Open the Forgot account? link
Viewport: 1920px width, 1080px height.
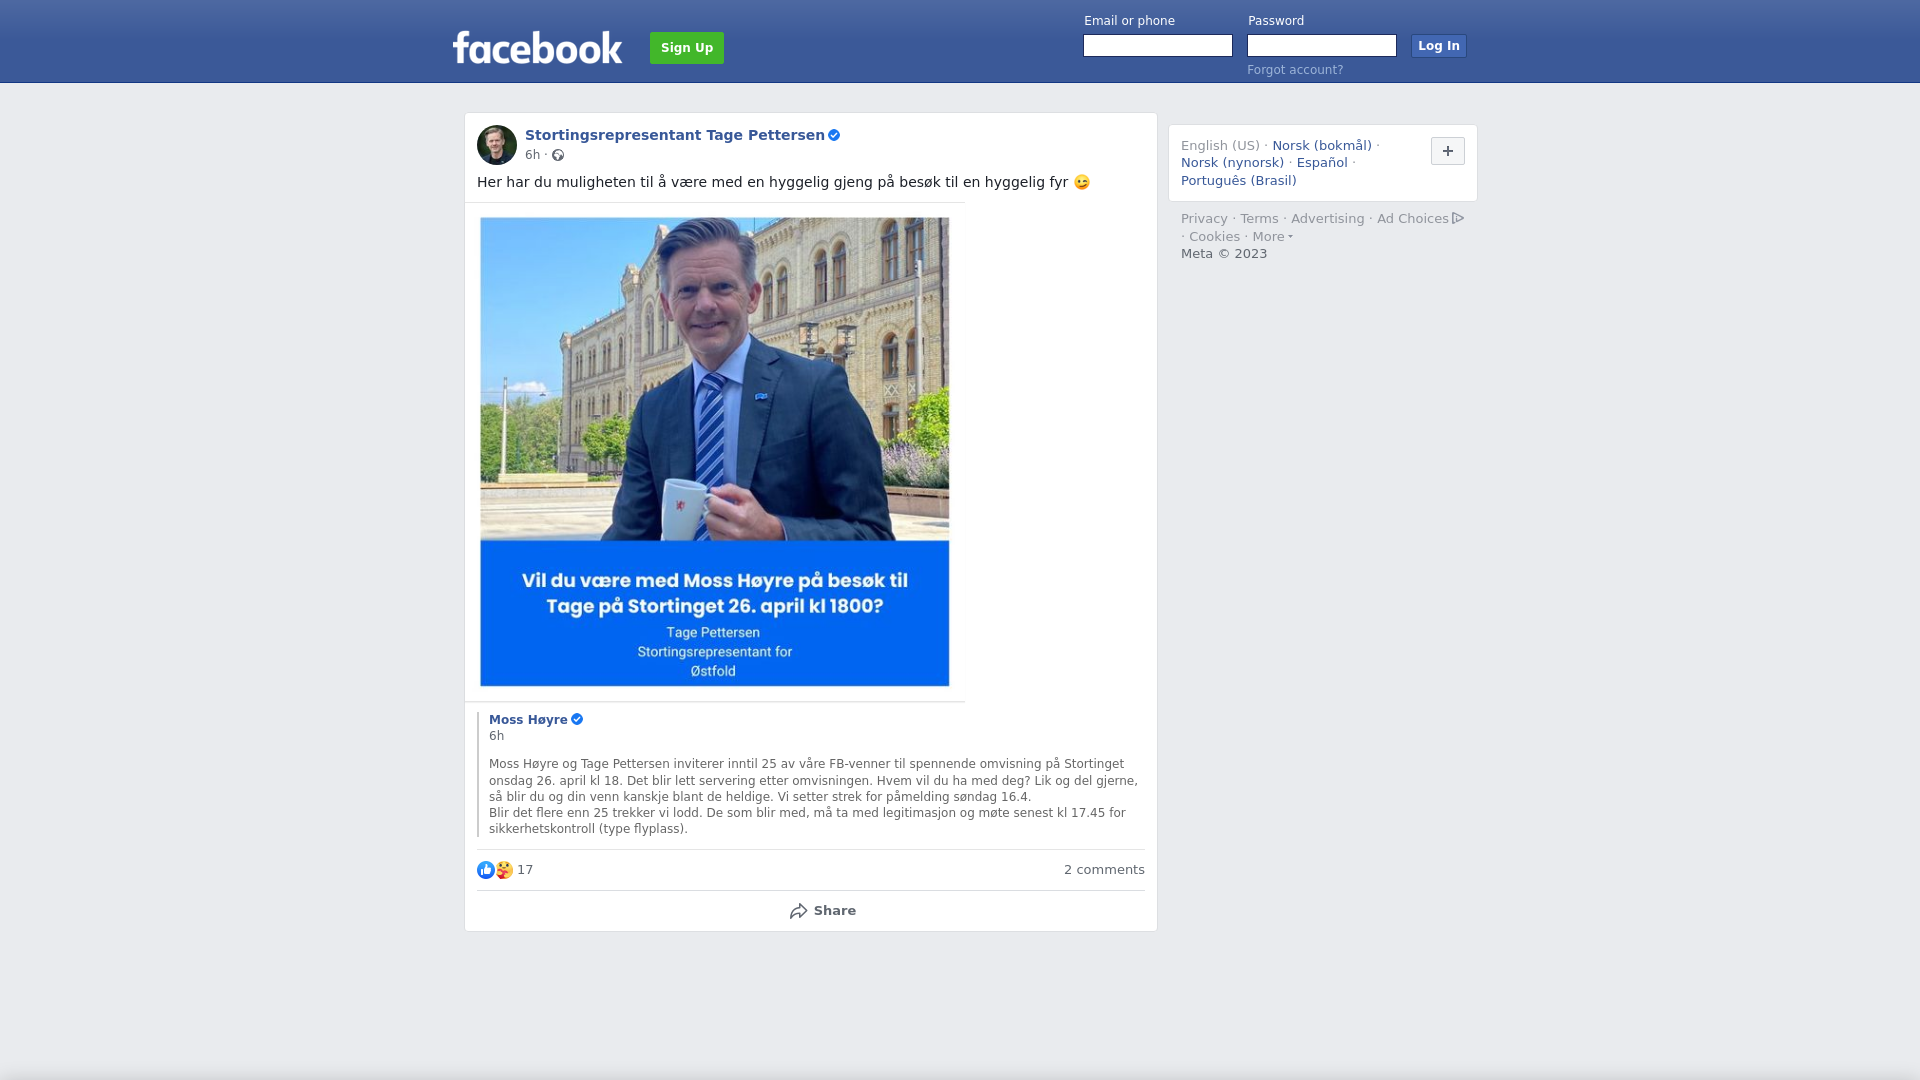pyautogui.click(x=1295, y=70)
